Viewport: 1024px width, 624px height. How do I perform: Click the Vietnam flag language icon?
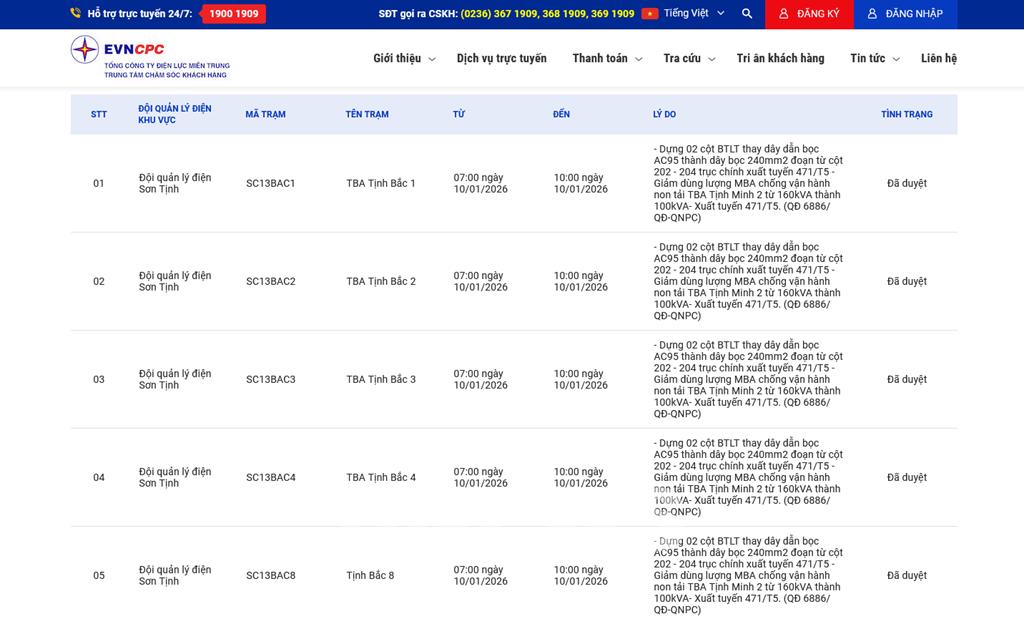650,14
